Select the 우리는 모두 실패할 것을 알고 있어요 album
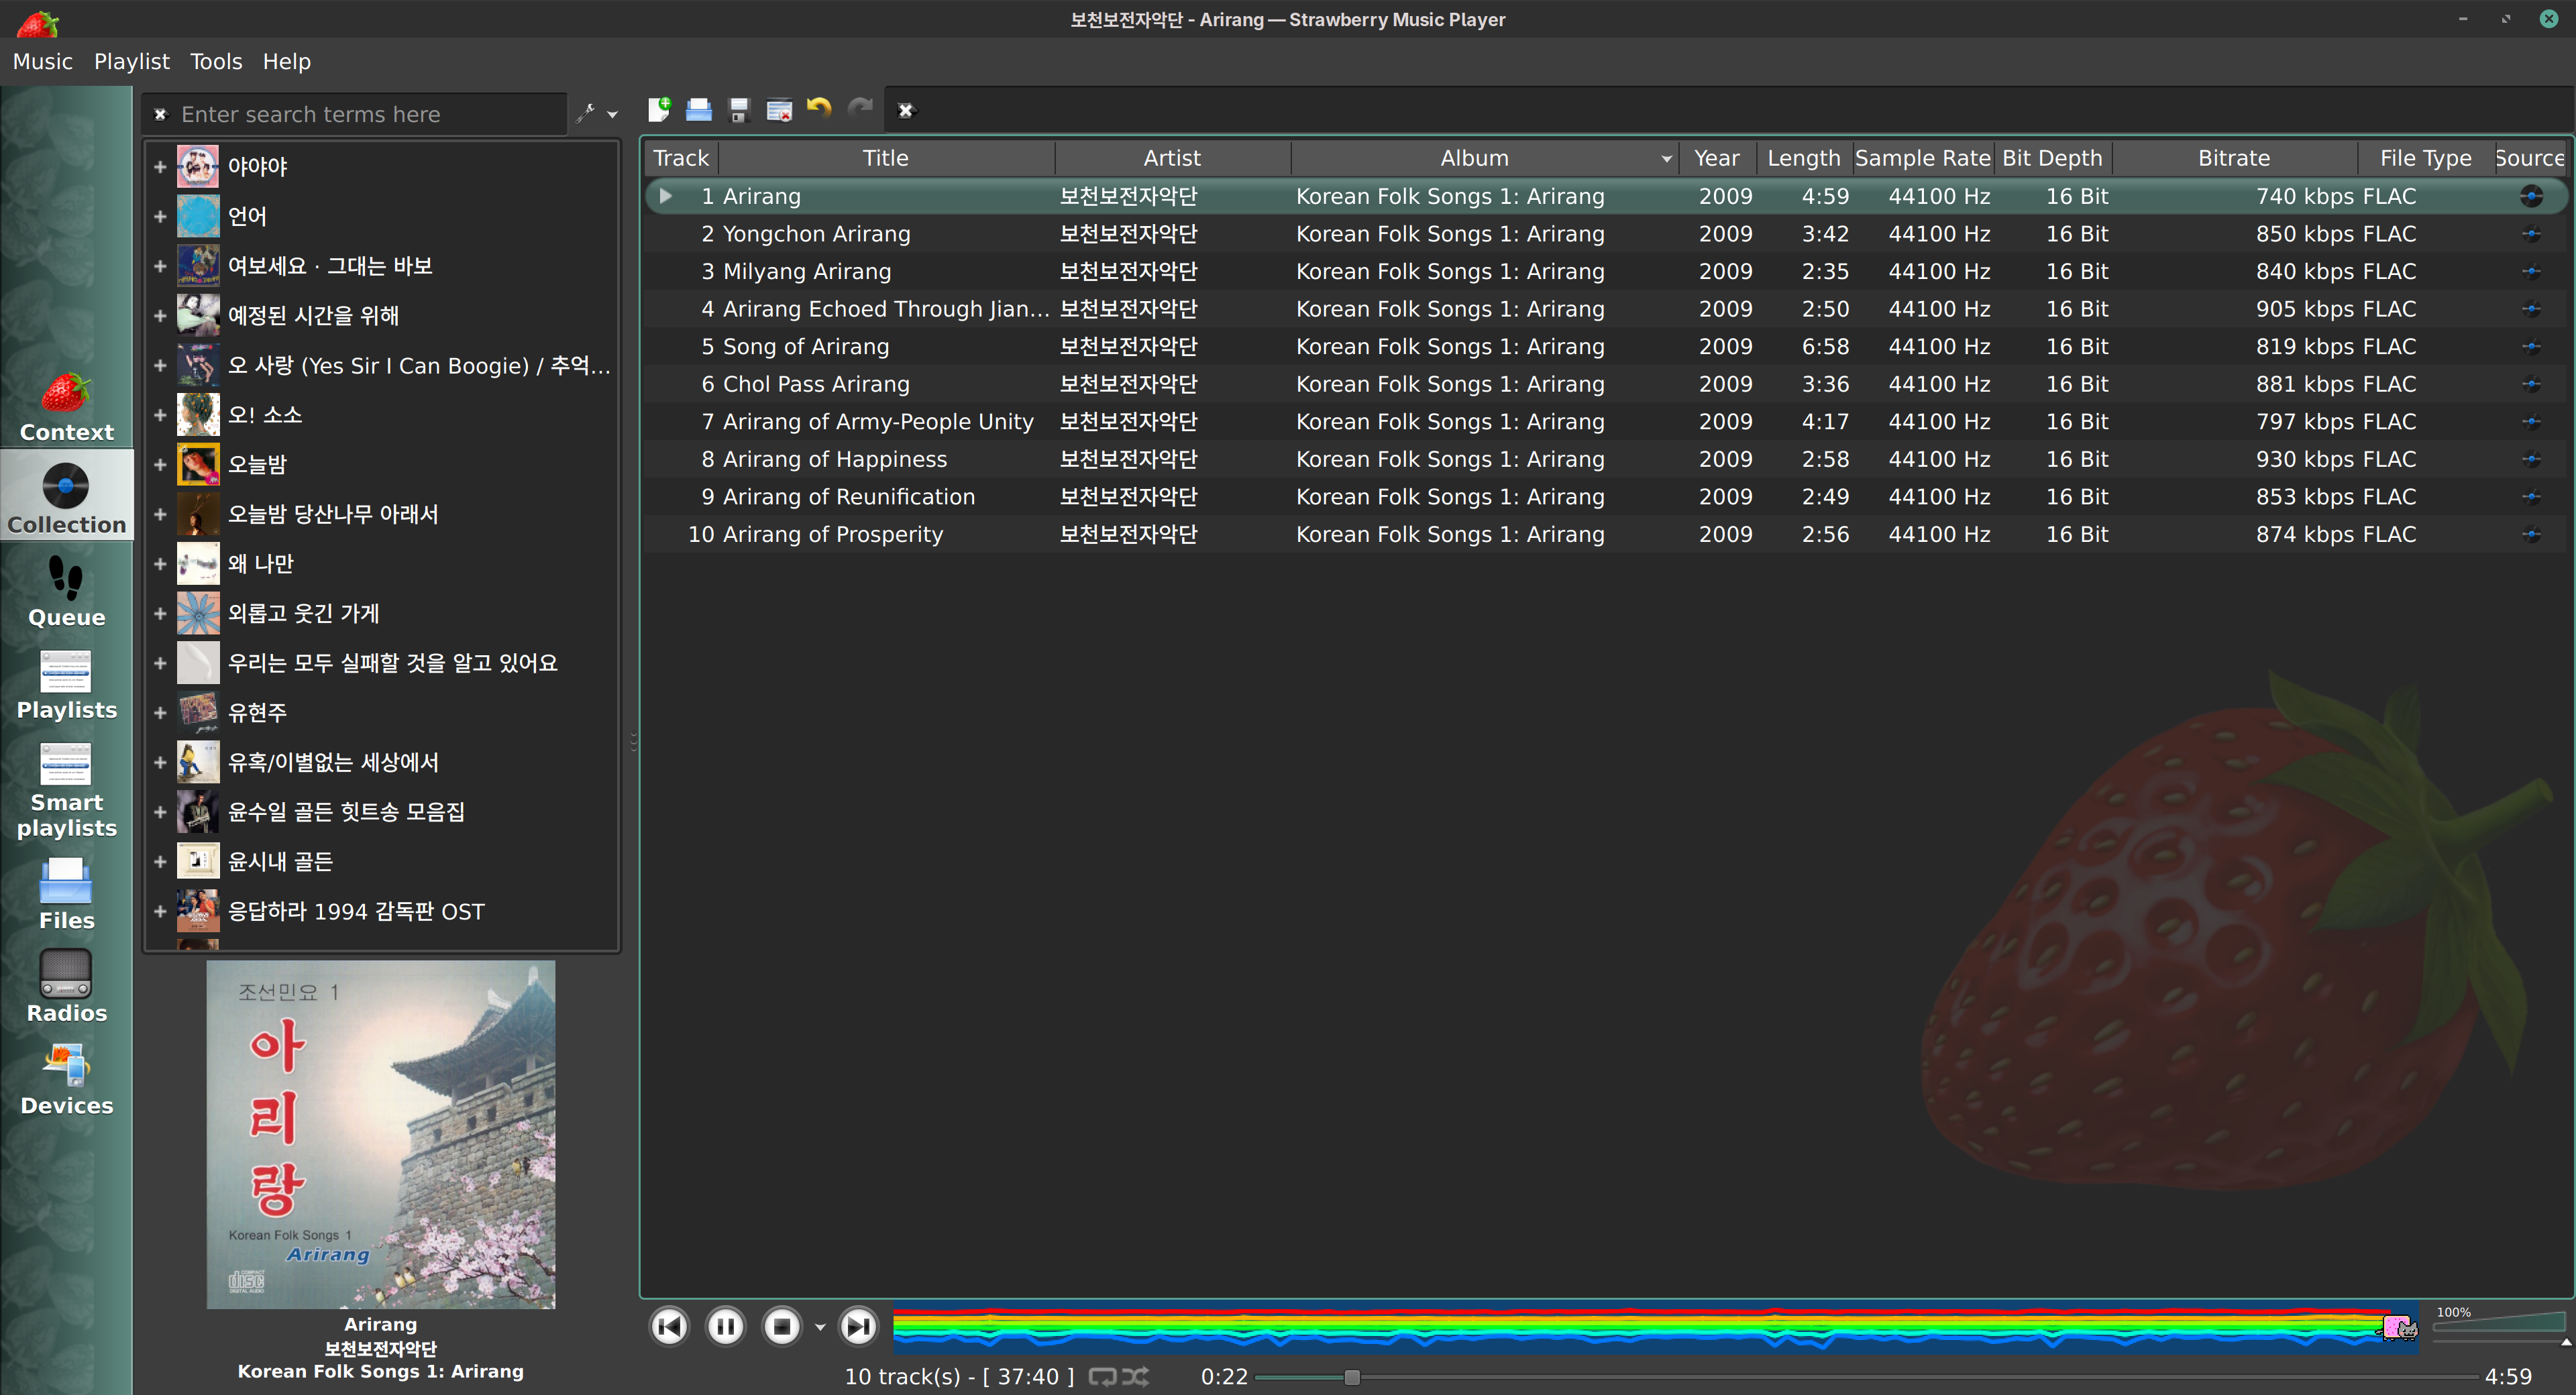 click(393, 663)
